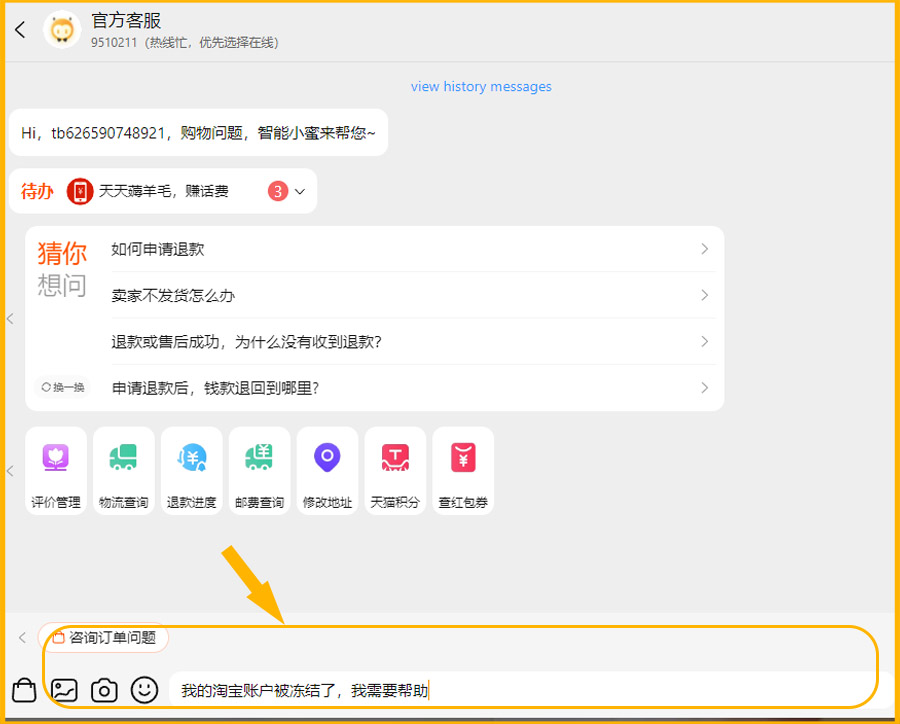
Task: Click the view history messages link
Action: click(481, 87)
